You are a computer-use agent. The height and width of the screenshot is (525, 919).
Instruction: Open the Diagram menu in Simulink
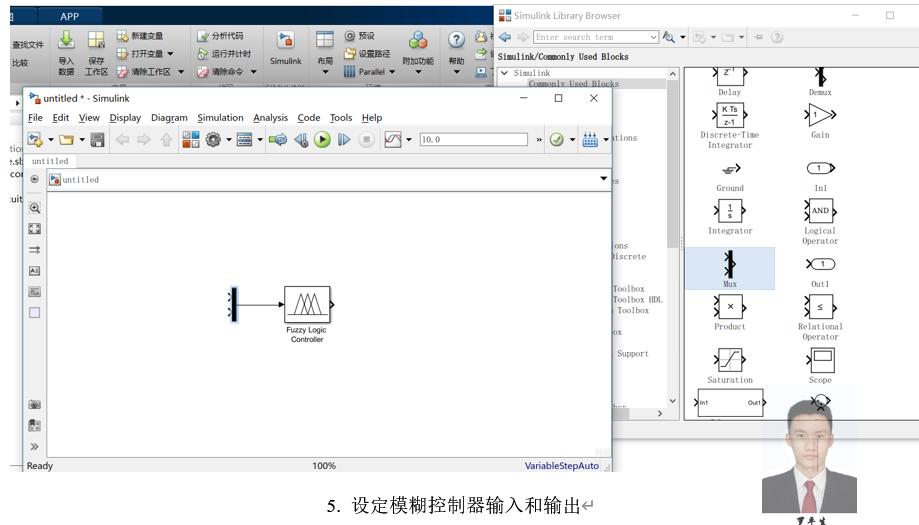169,118
